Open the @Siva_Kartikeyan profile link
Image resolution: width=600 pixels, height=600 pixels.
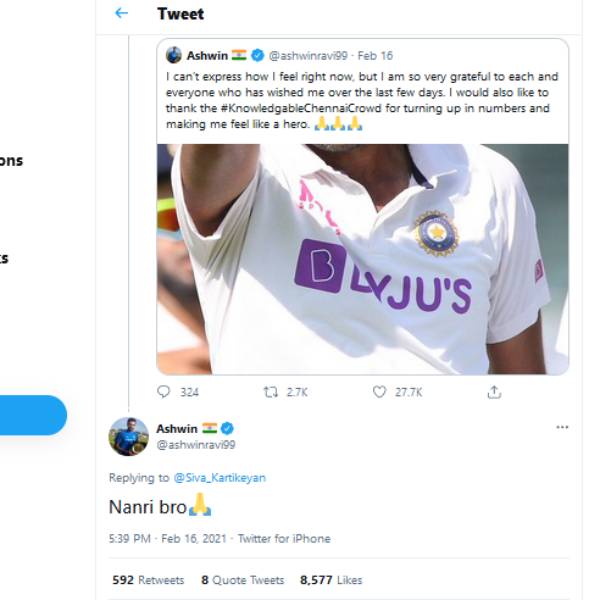click(219, 478)
